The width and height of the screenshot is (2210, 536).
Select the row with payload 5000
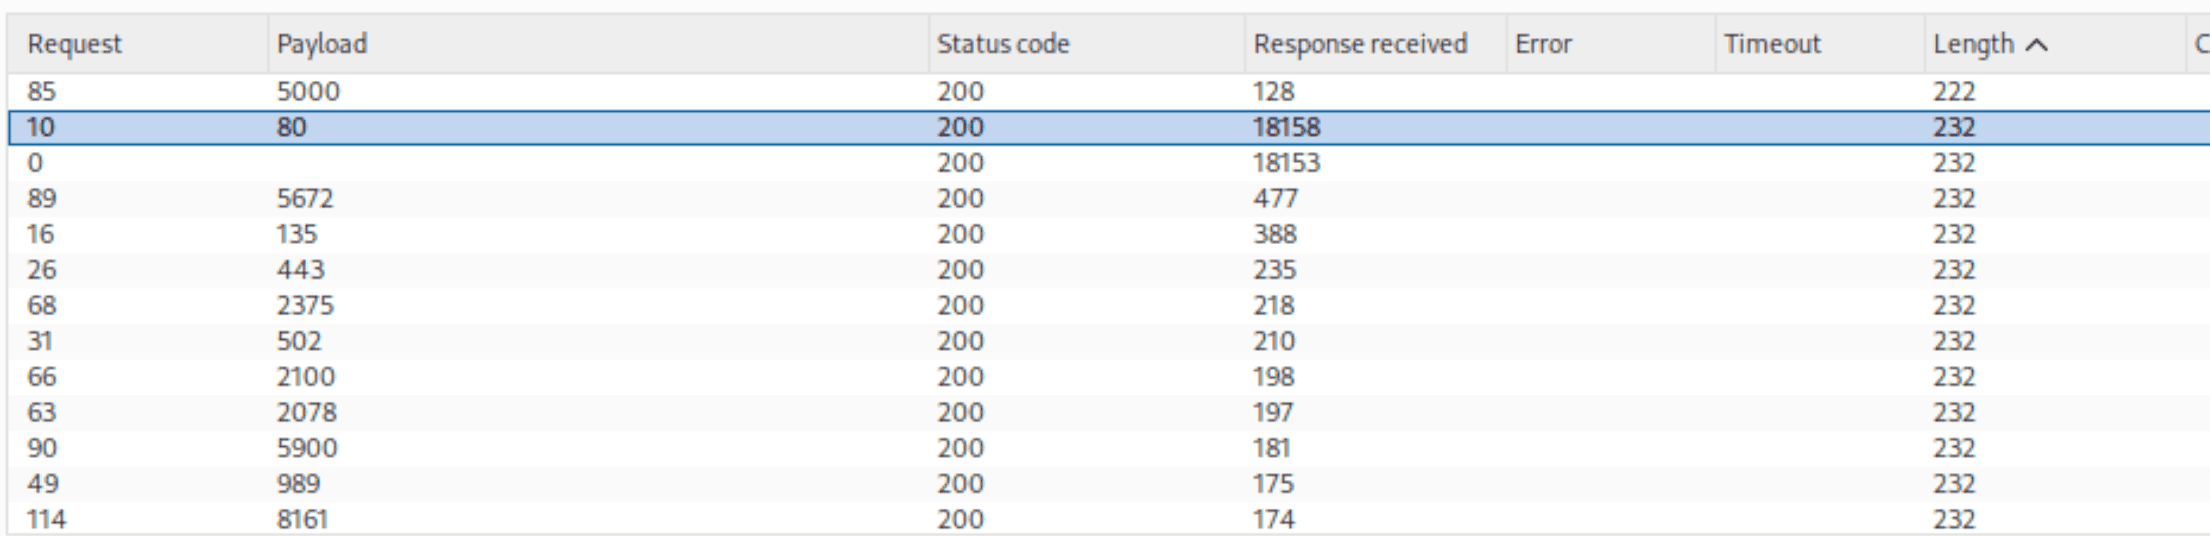point(1108,91)
